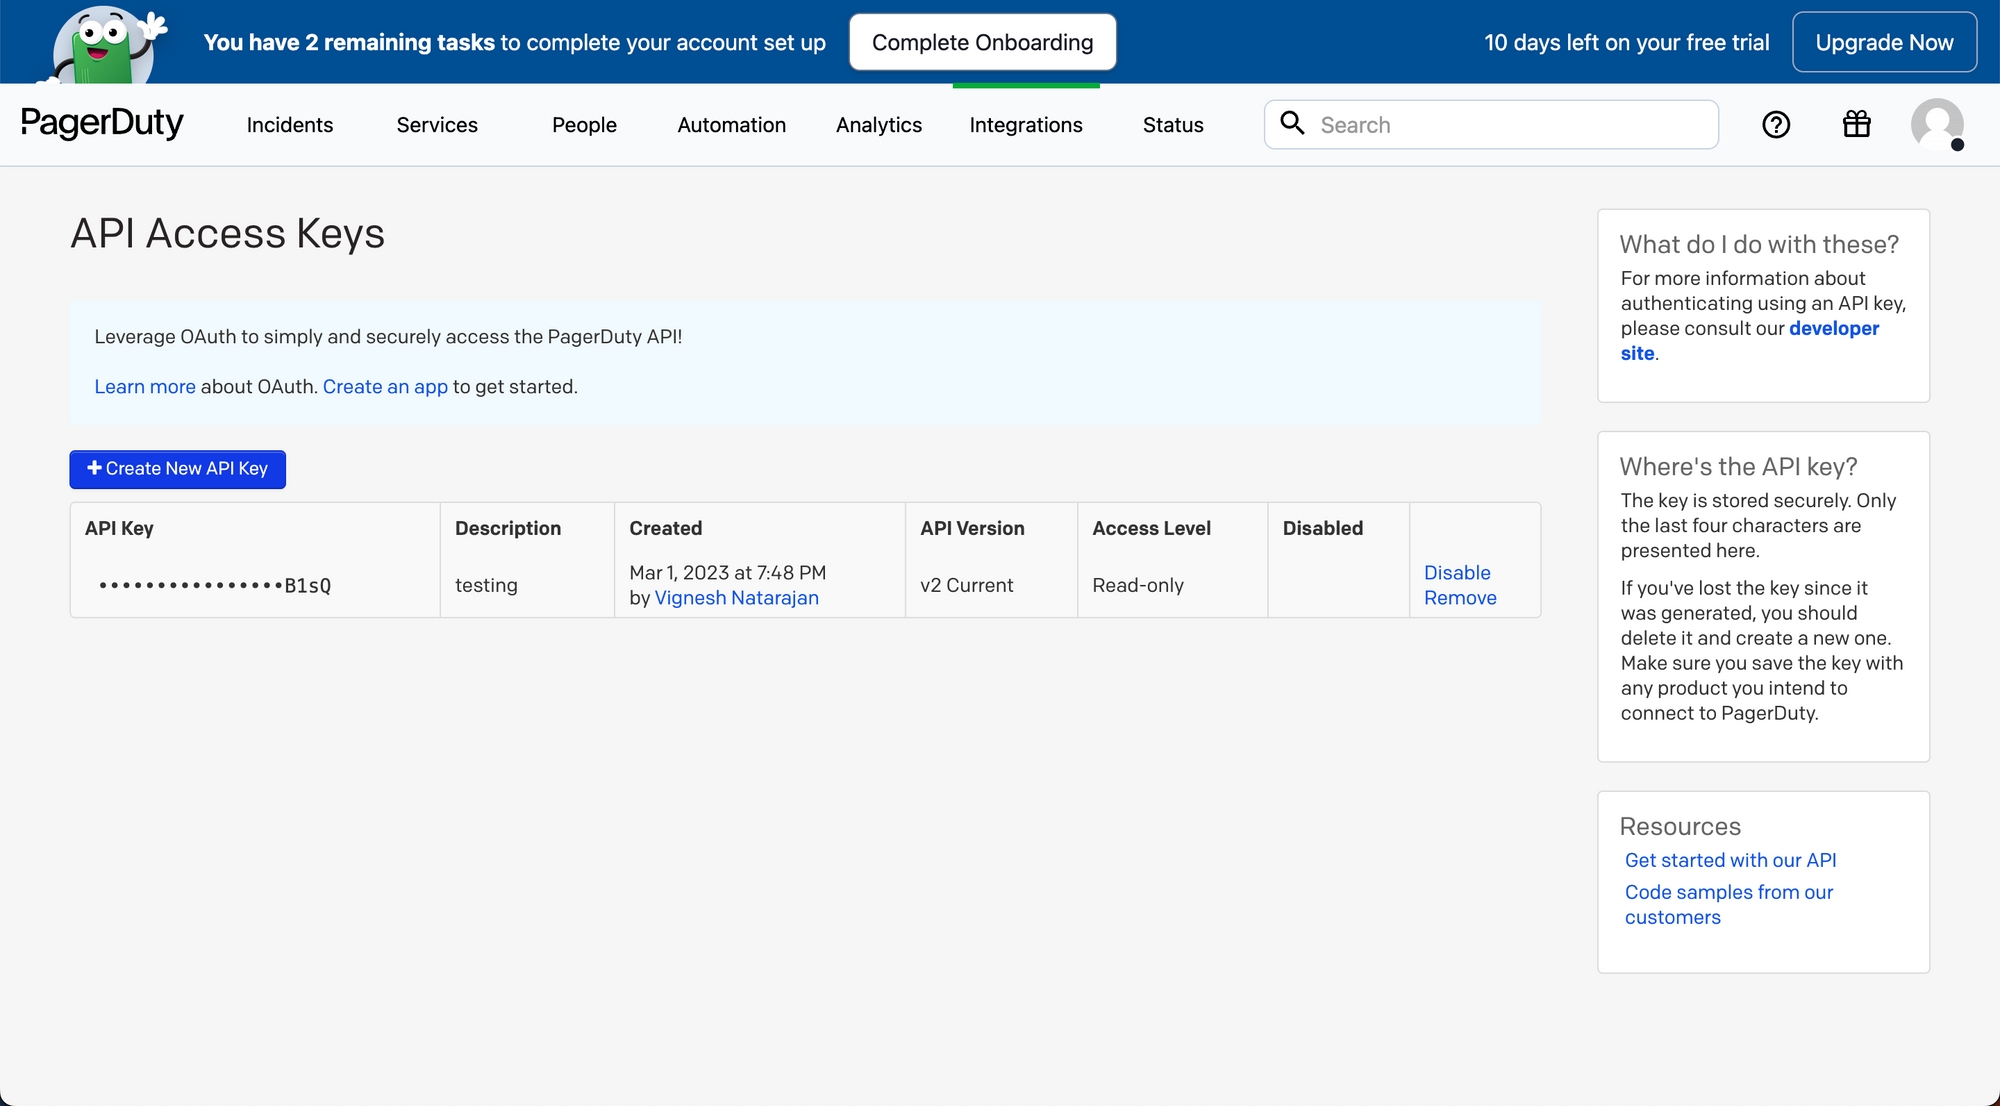Expand the People navigation menu
This screenshot has height=1106, width=2000.
point(584,125)
